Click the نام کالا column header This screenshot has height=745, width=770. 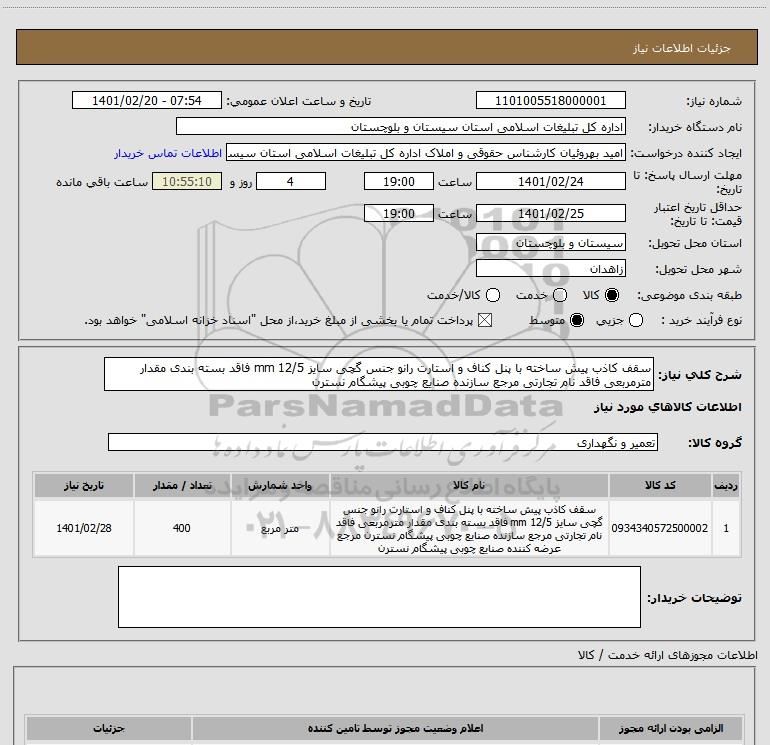(469, 486)
